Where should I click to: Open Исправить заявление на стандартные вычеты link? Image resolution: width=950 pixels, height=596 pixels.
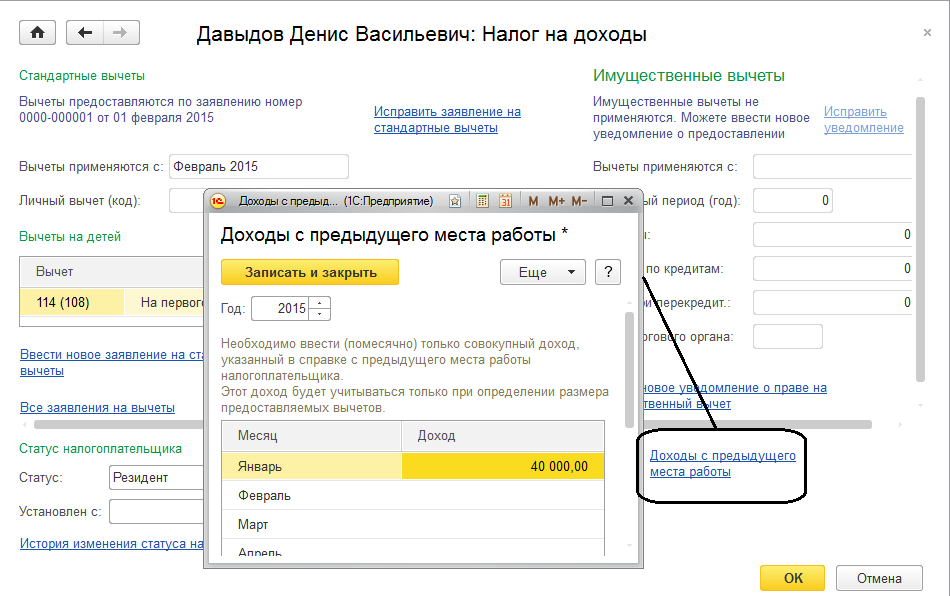[447, 119]
